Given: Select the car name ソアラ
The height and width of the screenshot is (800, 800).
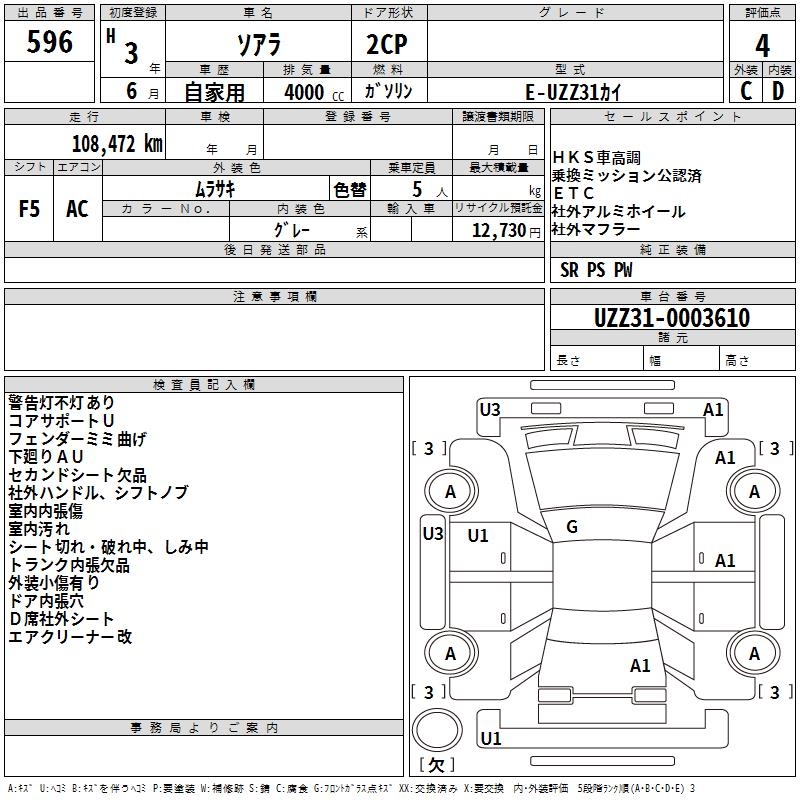Looking at the screenshot, I should coord(259,44).
